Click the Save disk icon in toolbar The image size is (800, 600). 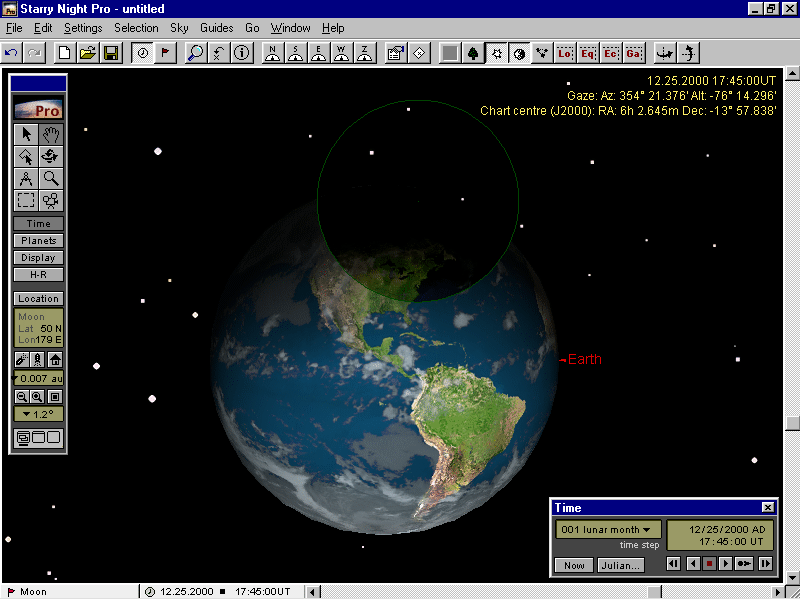pyautogui.click(x=111, y=53)
